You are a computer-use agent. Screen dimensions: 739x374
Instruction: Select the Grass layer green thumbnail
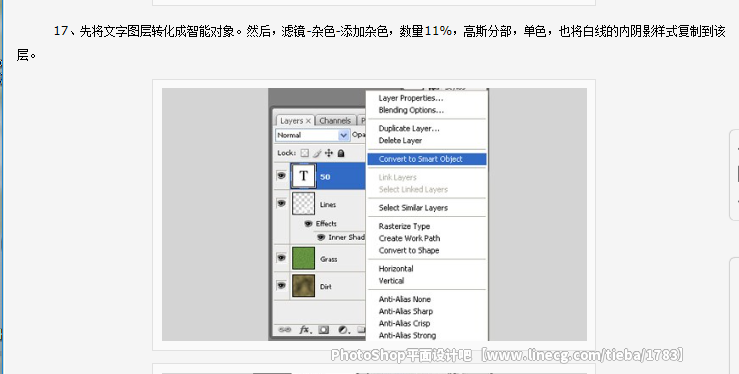[x=303, y=259]
